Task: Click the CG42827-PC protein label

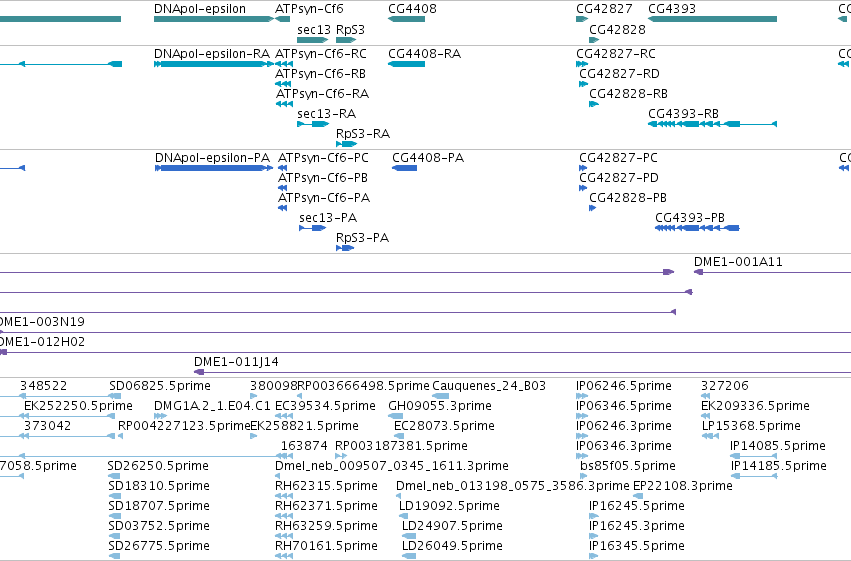Action: click(x=618, y=158)
